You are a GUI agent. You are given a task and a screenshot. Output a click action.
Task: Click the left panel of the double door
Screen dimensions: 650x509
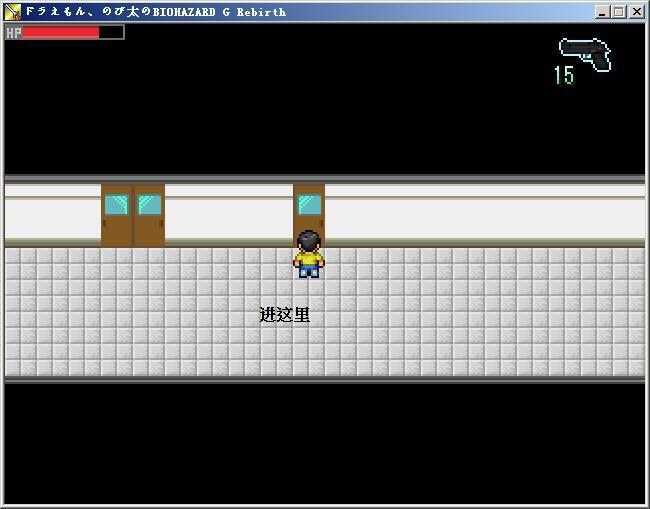(116, 216)
